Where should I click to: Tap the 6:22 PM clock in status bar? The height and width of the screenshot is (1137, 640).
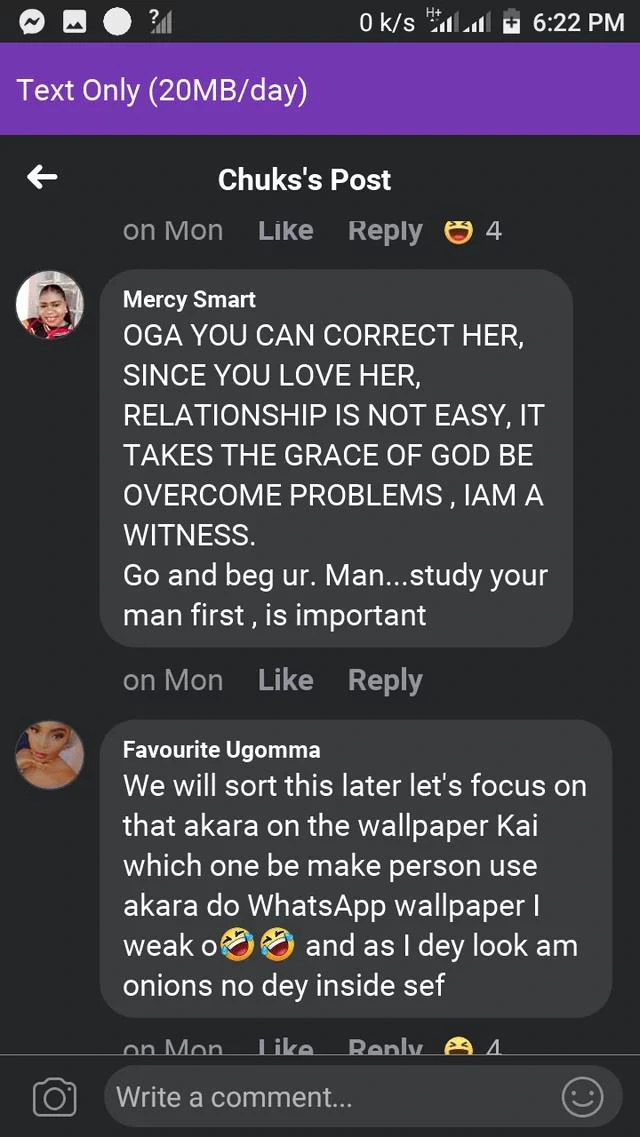578,22
